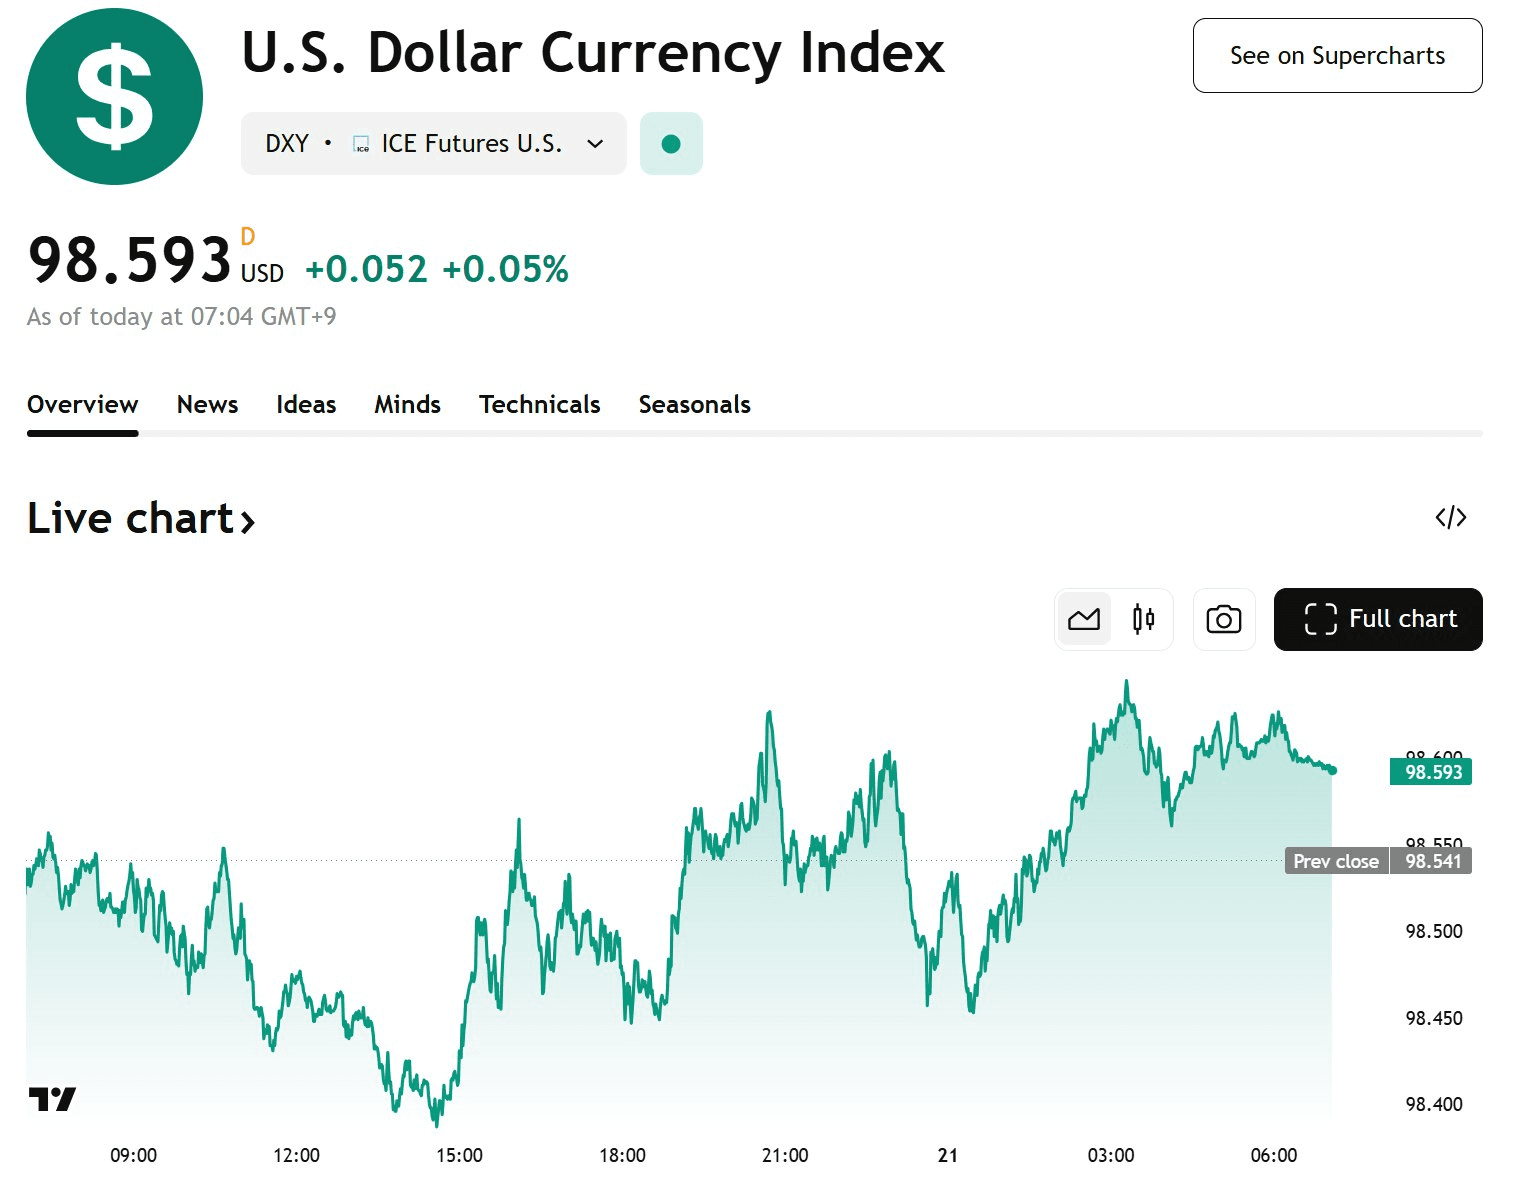
Task: Click the green market status indicator
Action: pyautogui.click(x=671, y=144)
